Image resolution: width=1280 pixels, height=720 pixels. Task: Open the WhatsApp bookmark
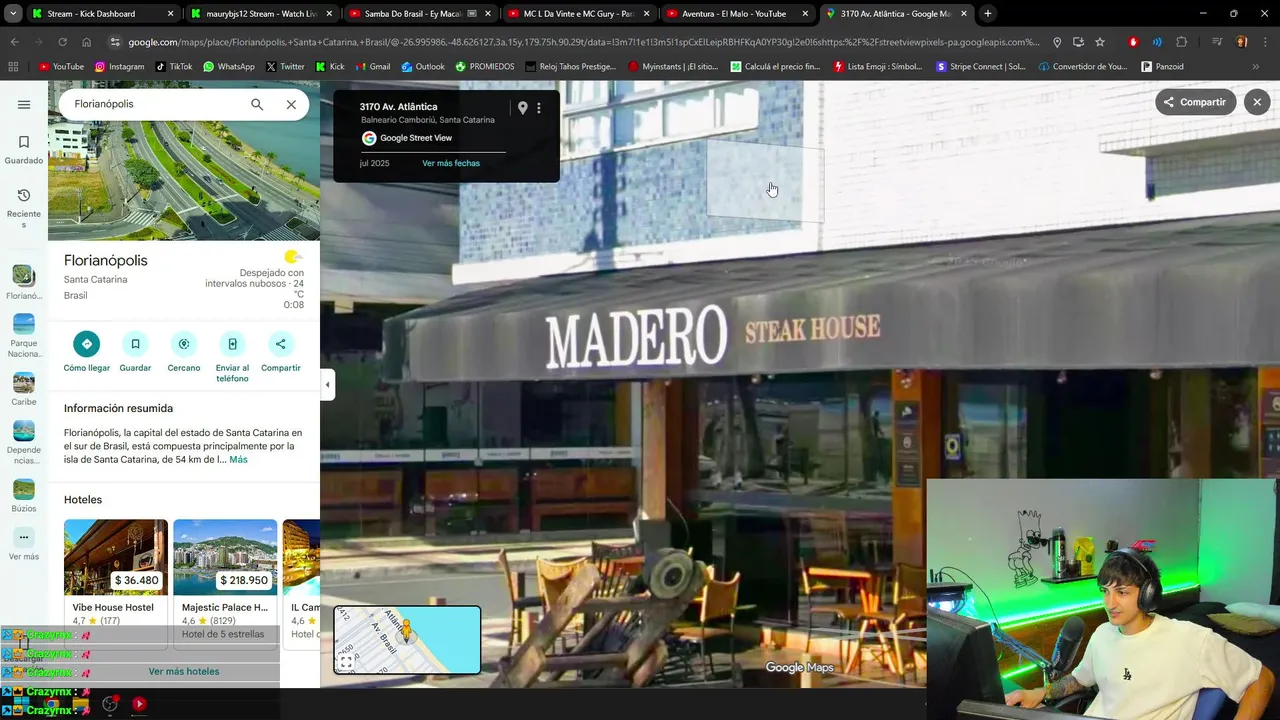[228, 67]
